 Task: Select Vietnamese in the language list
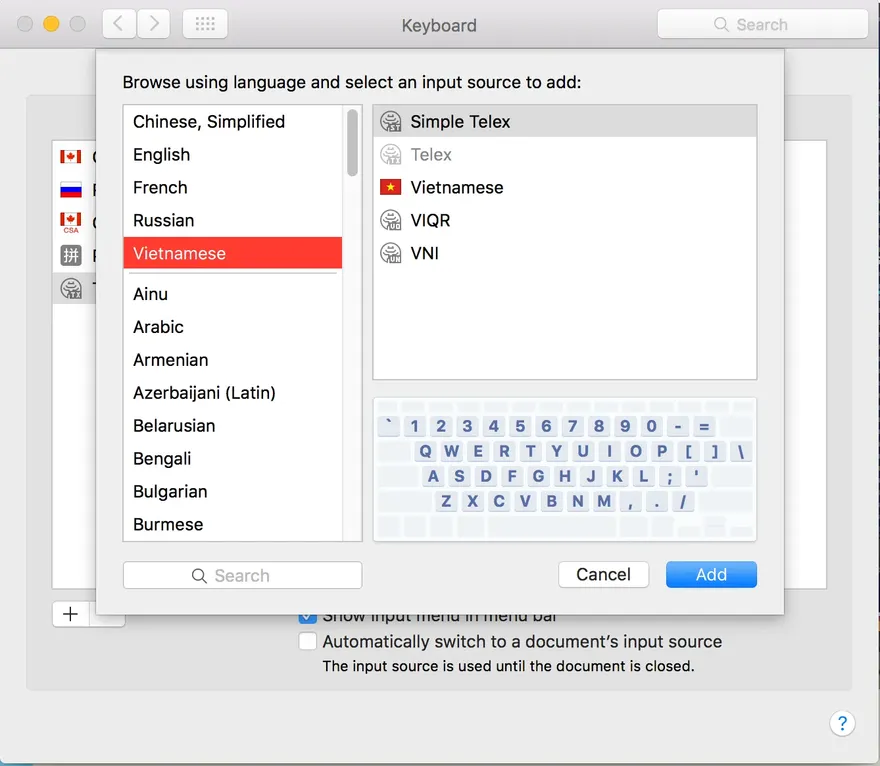(x=232, y=253)
